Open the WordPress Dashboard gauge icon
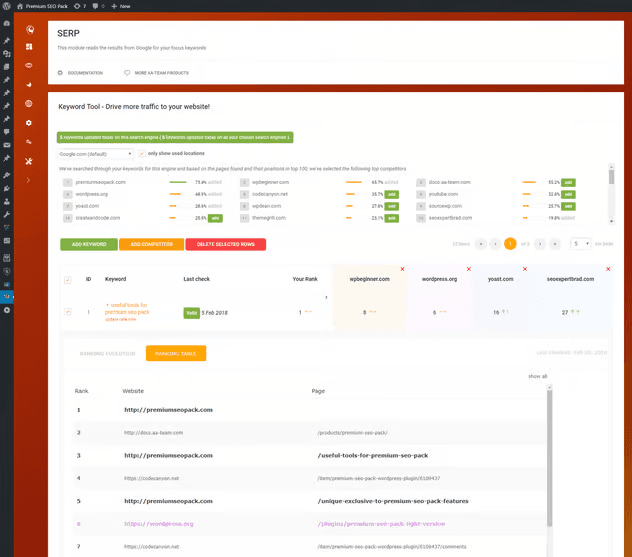Image resolution: width=632 pixels, height=557 pixels. tap(7, 23)
